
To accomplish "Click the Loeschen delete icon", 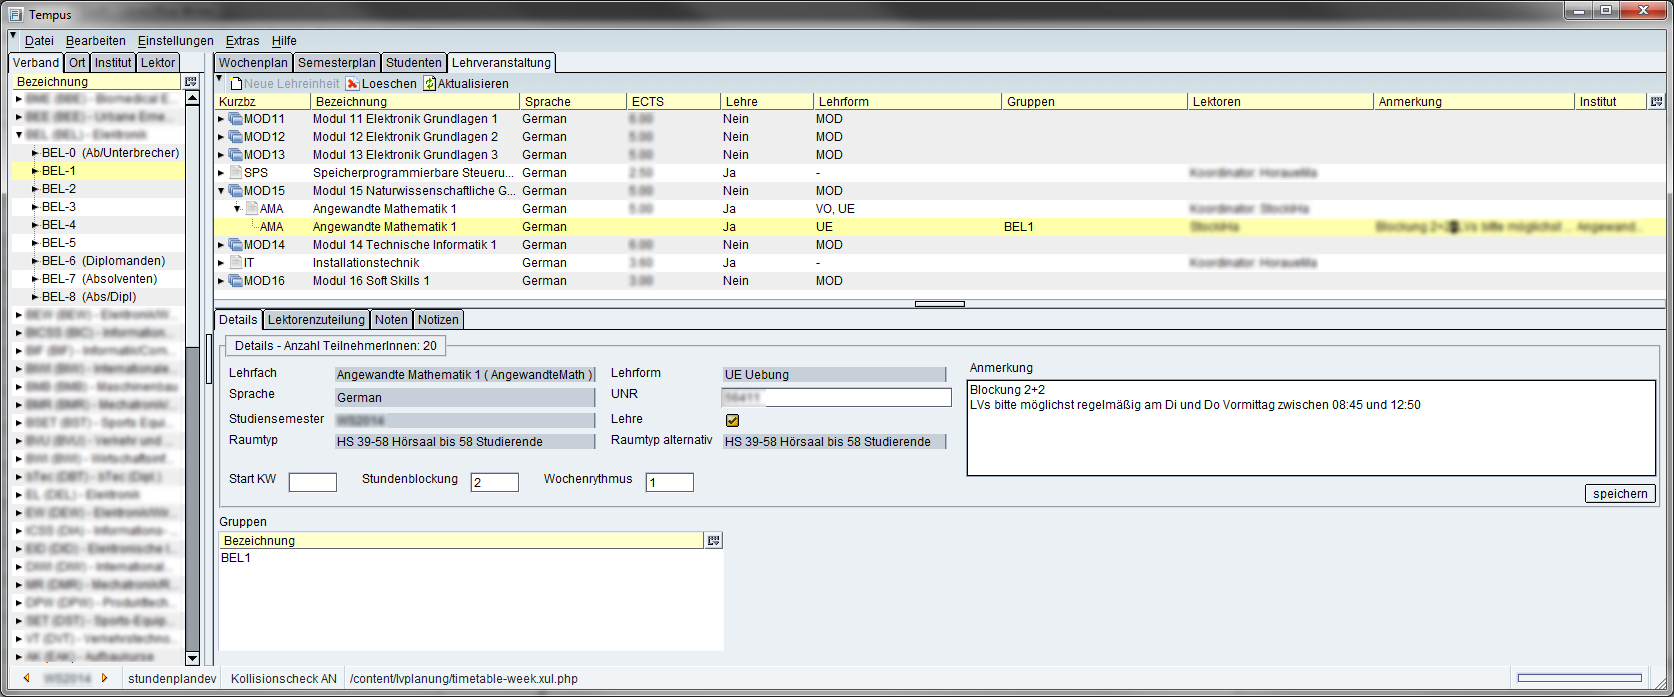I will [352, 84].
